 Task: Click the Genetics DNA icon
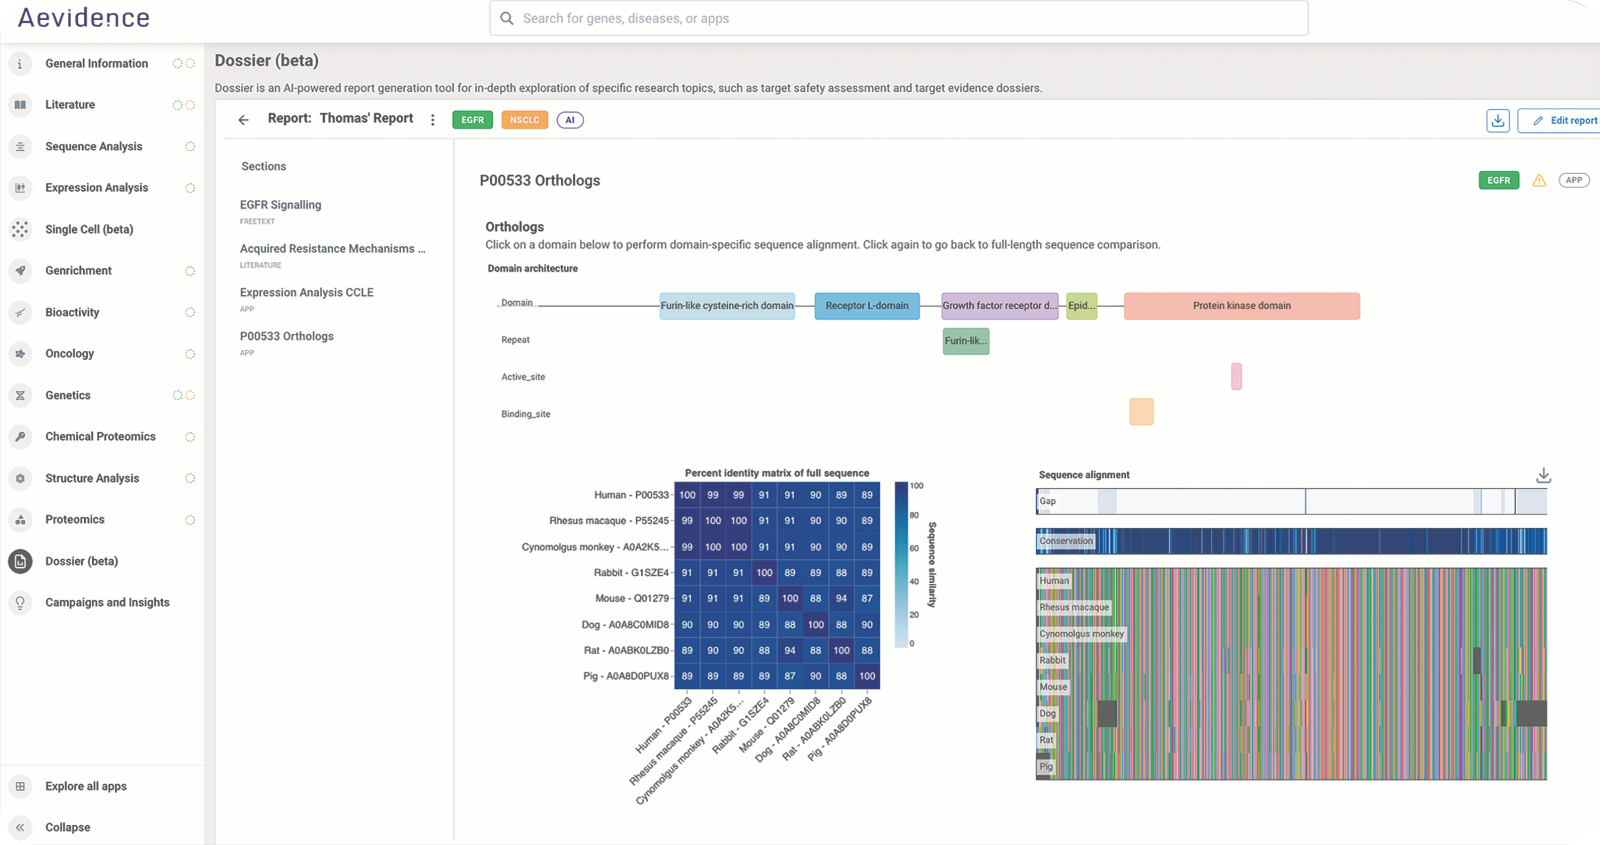coord(20,396)
